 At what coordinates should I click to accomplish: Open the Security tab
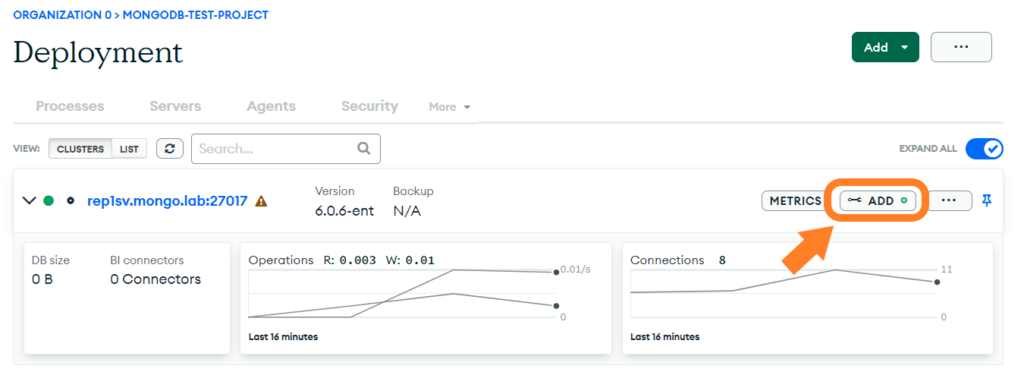370,106
